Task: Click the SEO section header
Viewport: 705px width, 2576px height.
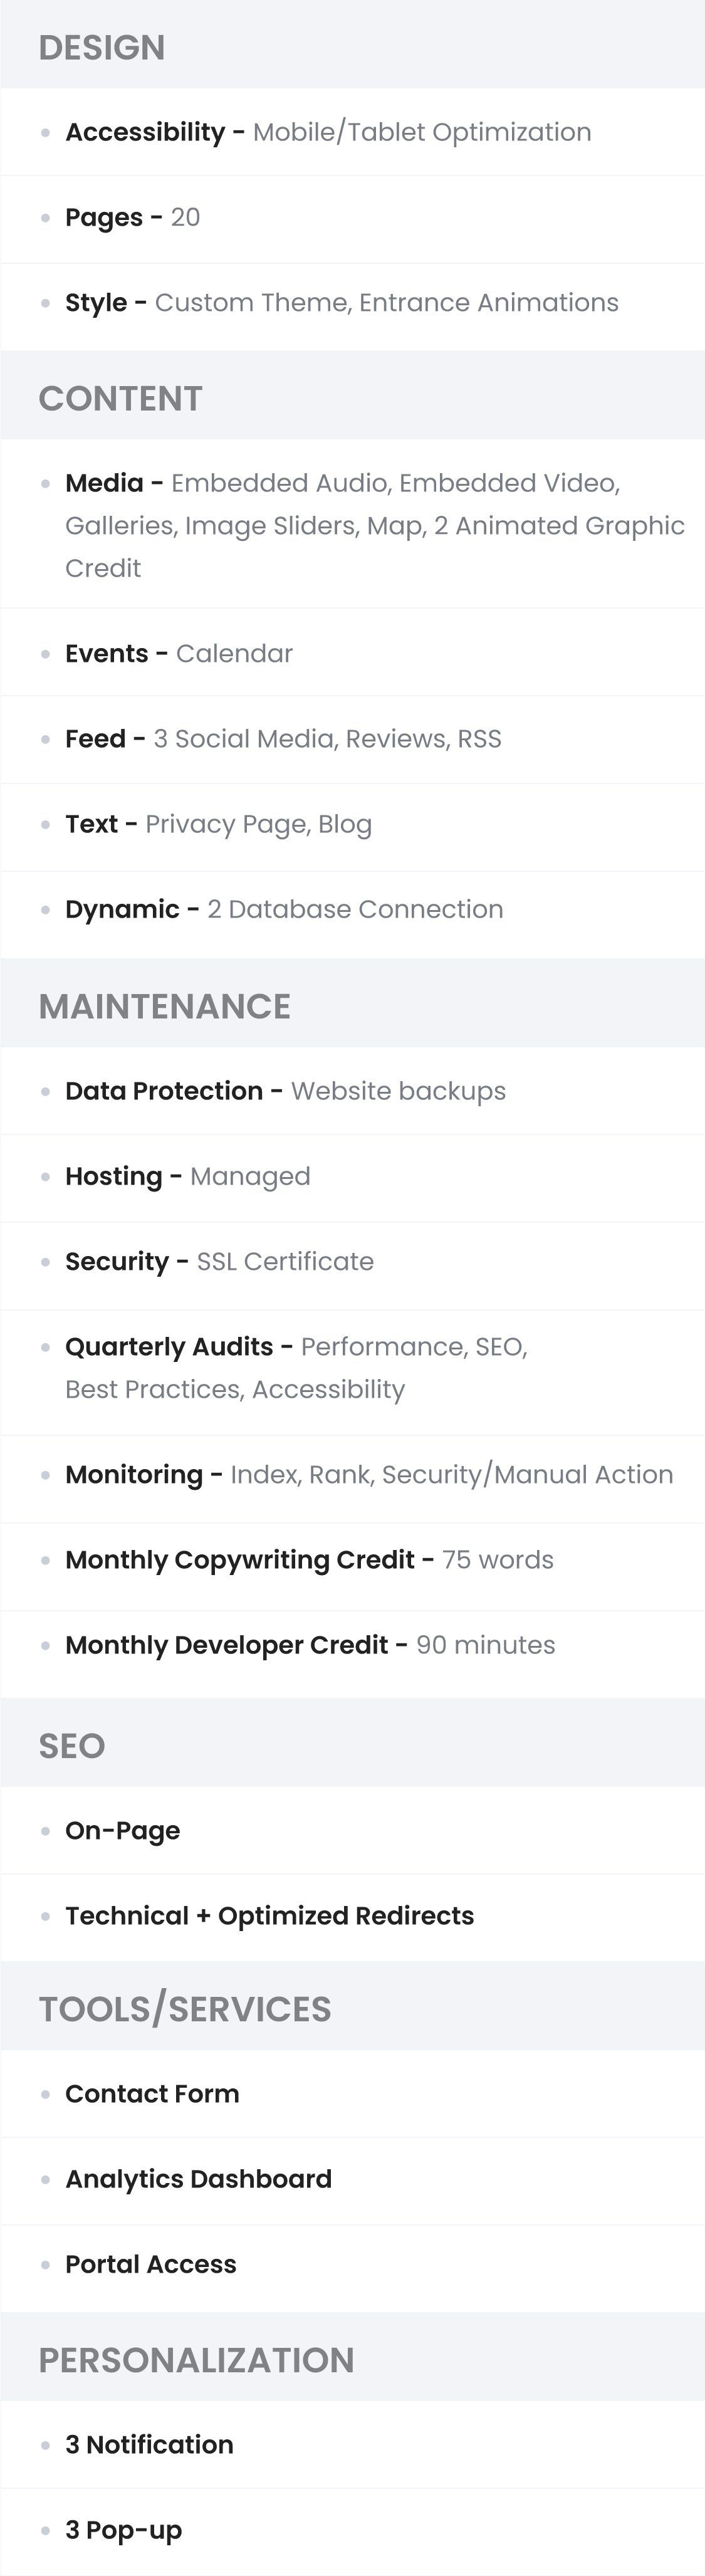Action: point(72,1746)
